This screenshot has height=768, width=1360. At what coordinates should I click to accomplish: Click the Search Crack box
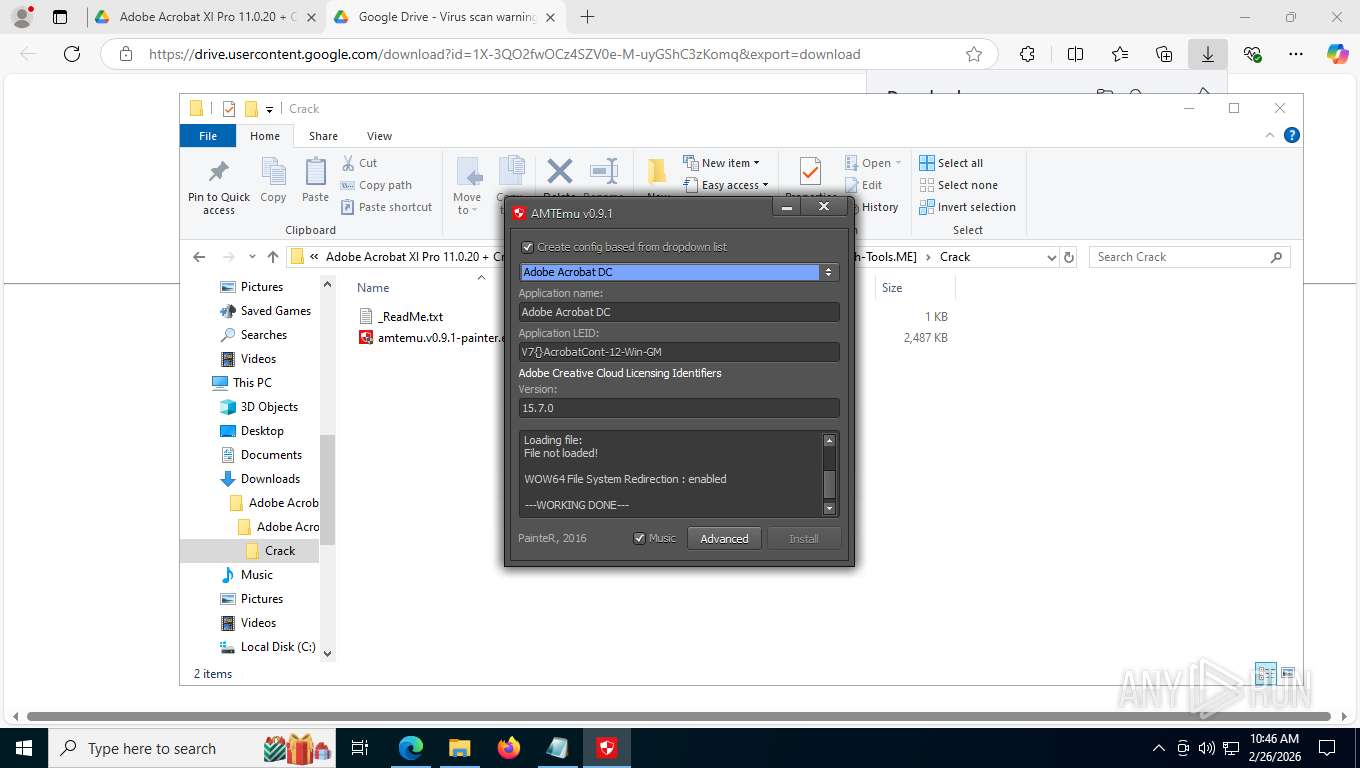pos(1189,257)
